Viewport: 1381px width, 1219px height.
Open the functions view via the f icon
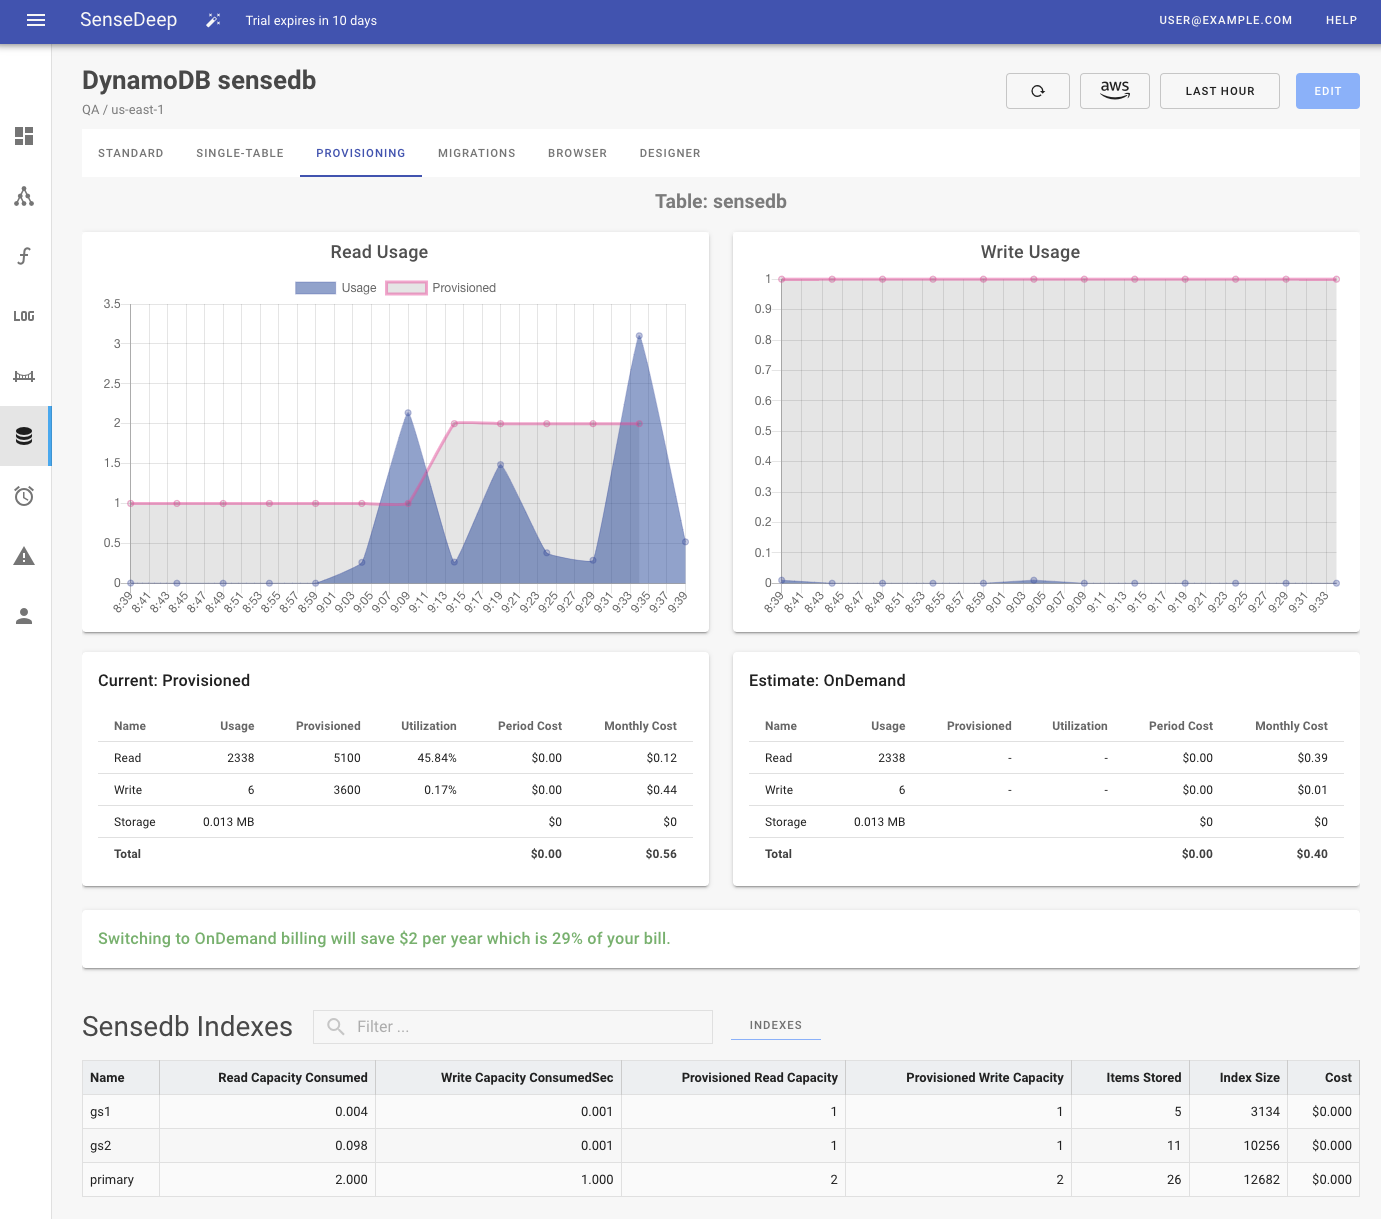24,257
